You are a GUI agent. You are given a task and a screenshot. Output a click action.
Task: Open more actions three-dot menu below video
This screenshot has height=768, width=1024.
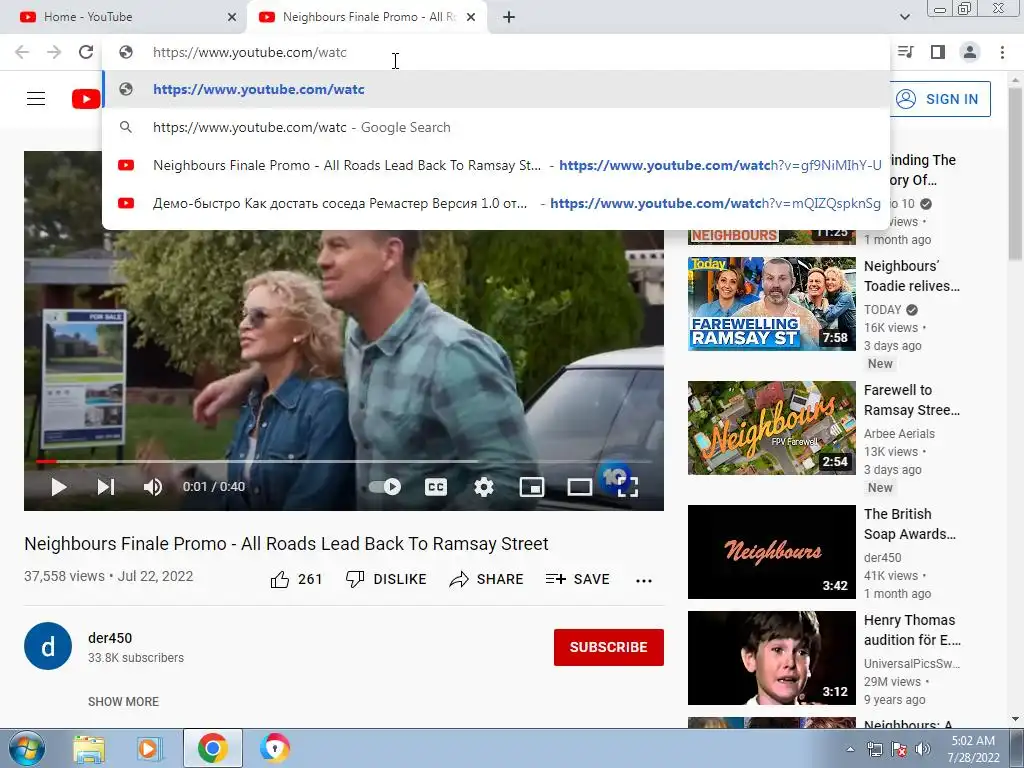pos(644,581)
